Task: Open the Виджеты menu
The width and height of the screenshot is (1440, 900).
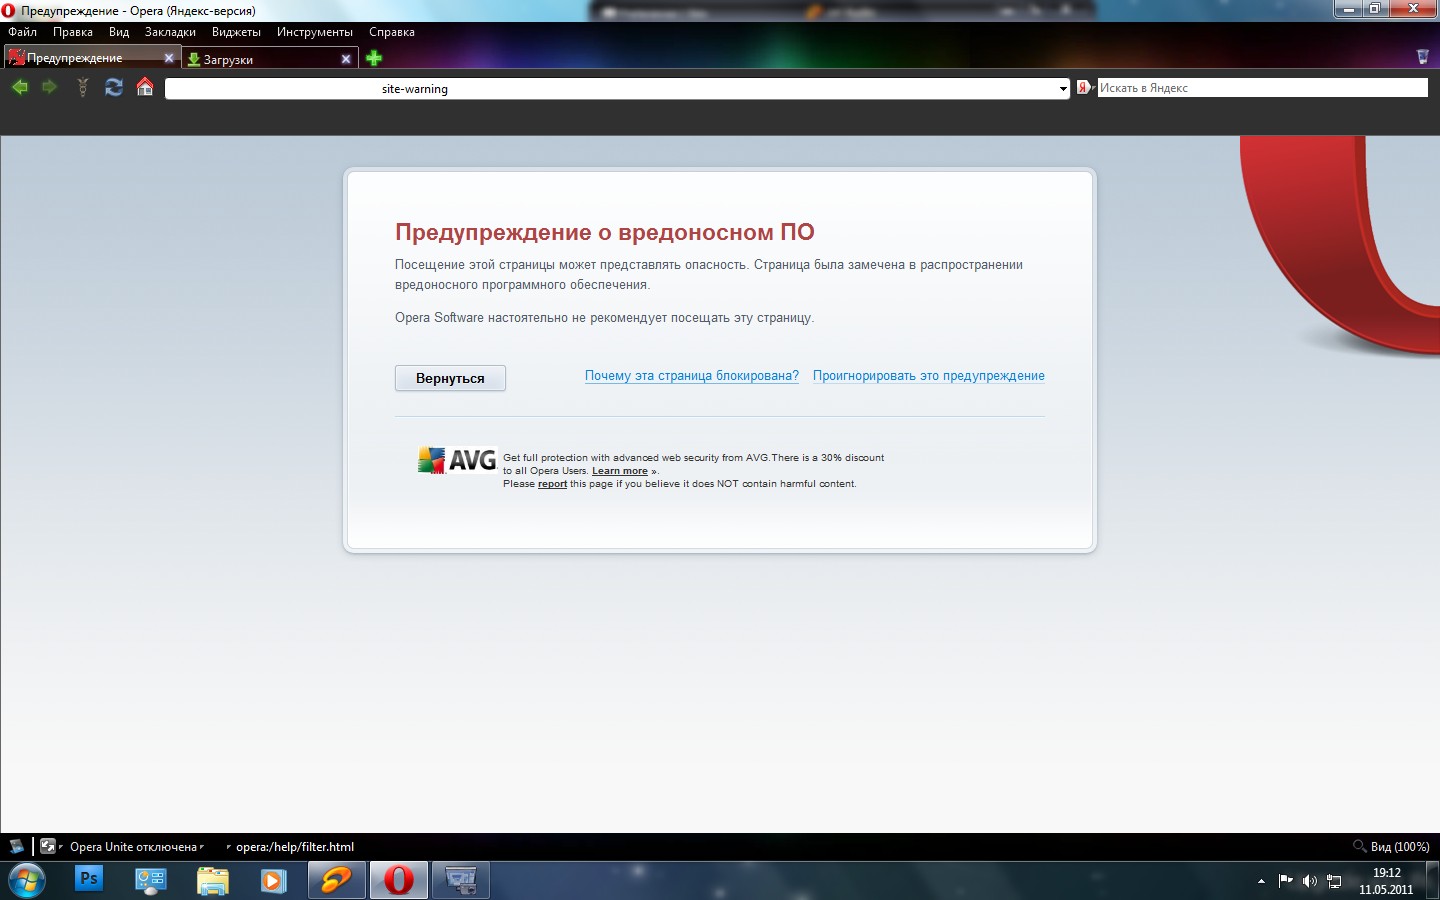Action: pyautogui.click(x=236, y=32)
